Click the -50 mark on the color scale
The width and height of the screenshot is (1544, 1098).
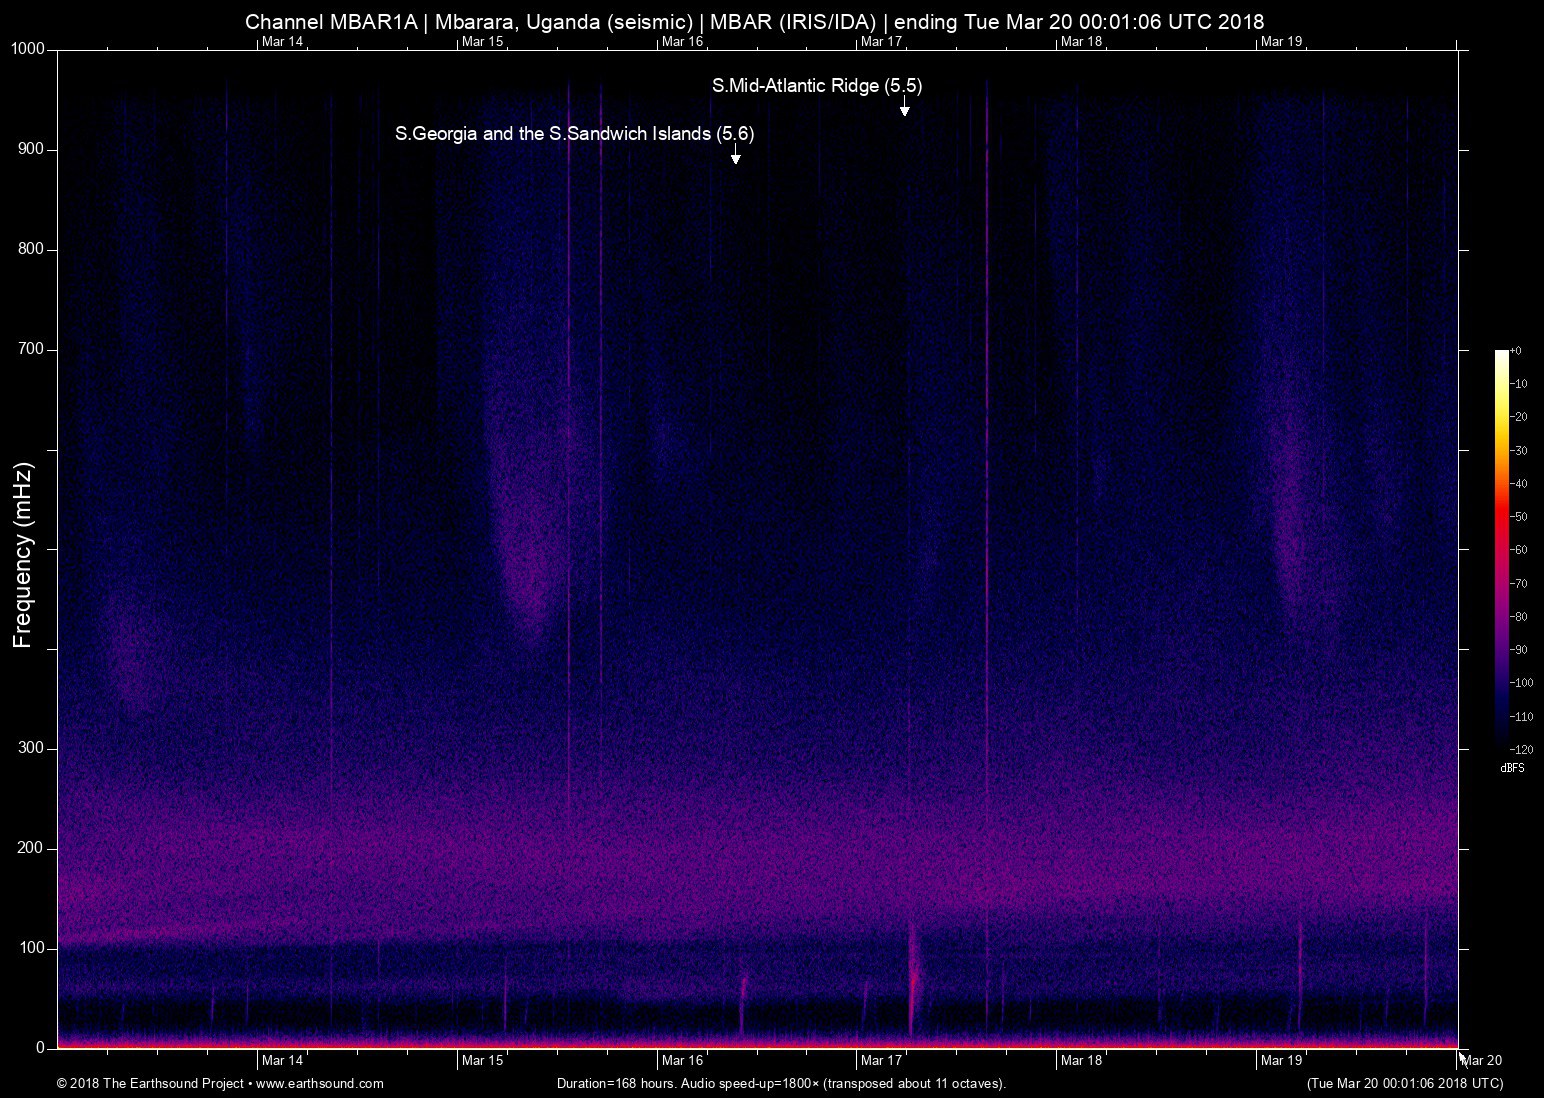1519,517
